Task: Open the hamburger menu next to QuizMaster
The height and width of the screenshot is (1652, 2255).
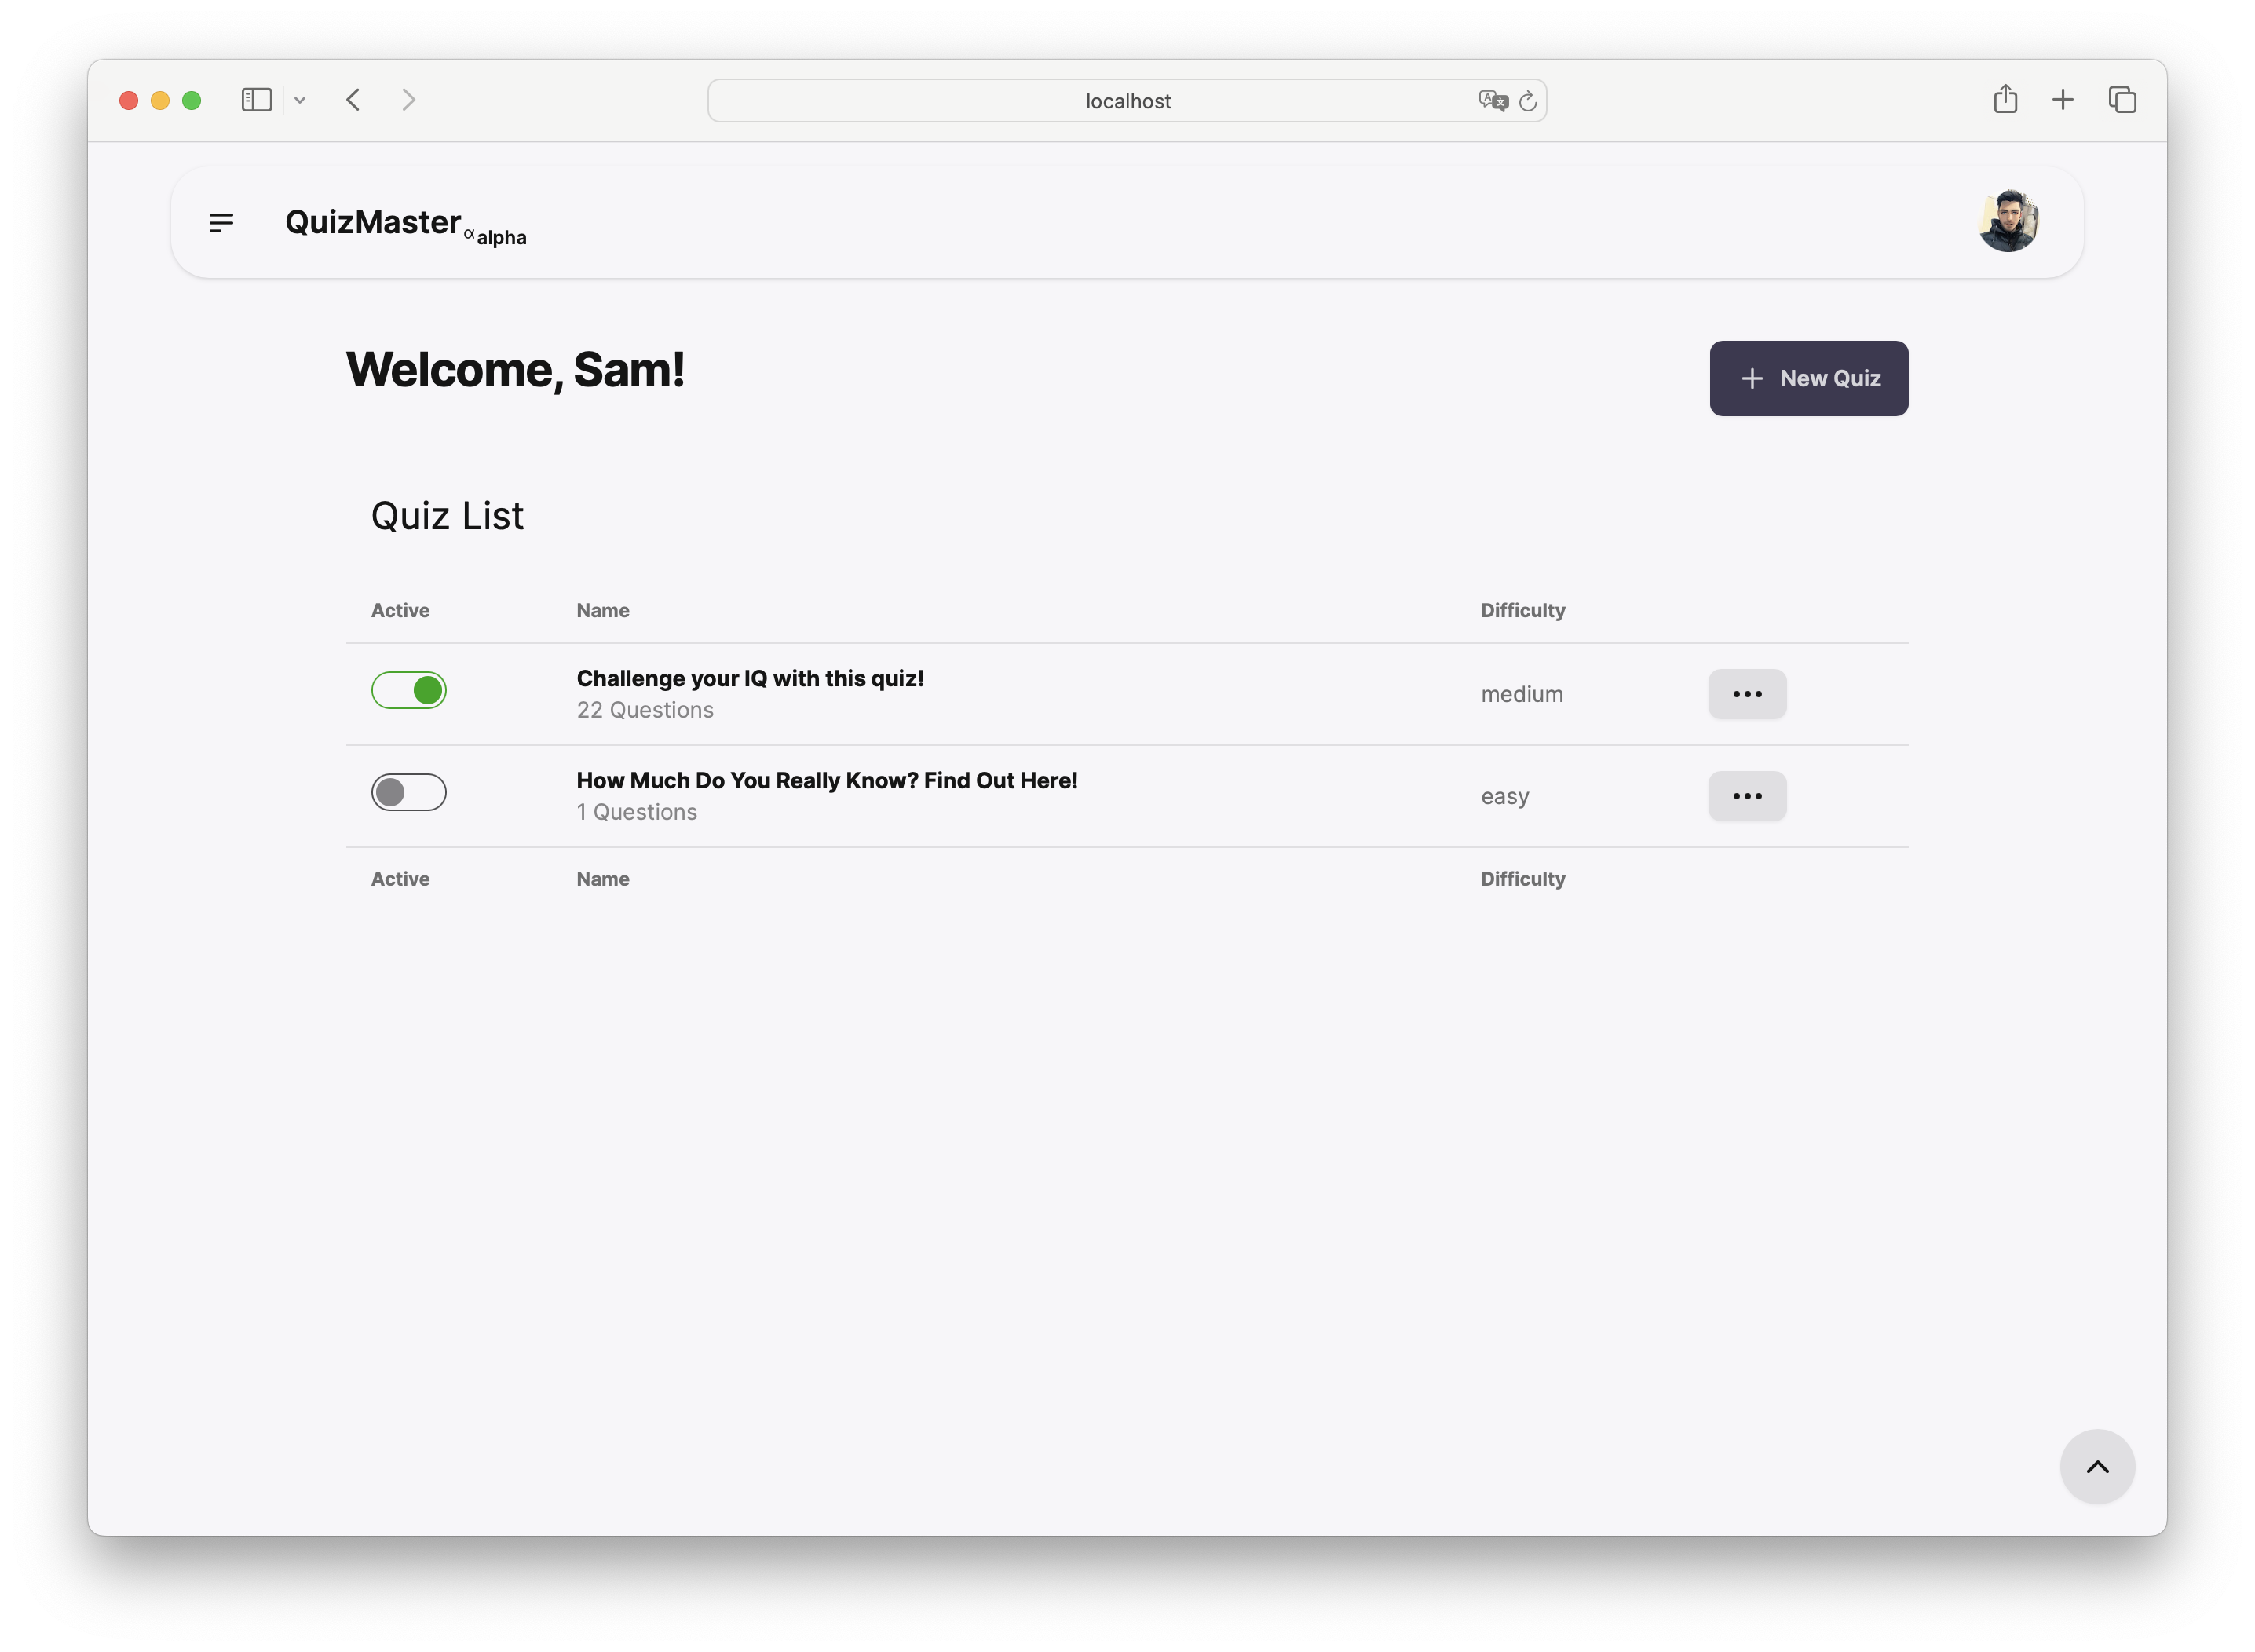Action: coord(221,222)
